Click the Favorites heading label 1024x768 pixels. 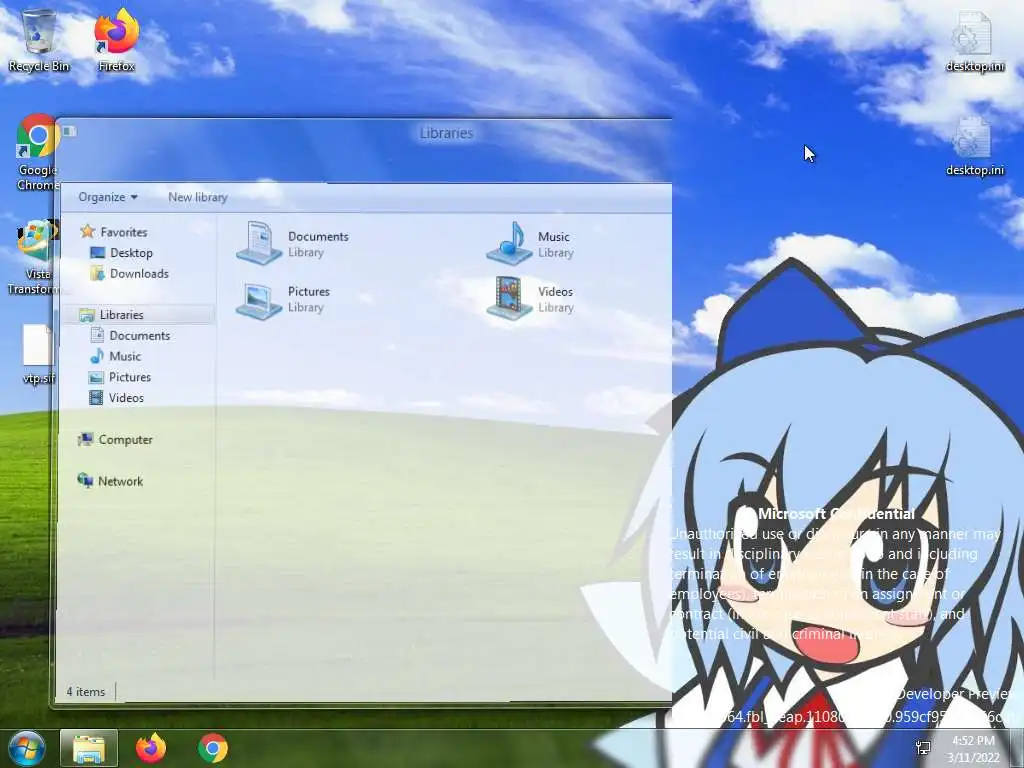click(x=123, y=232)
